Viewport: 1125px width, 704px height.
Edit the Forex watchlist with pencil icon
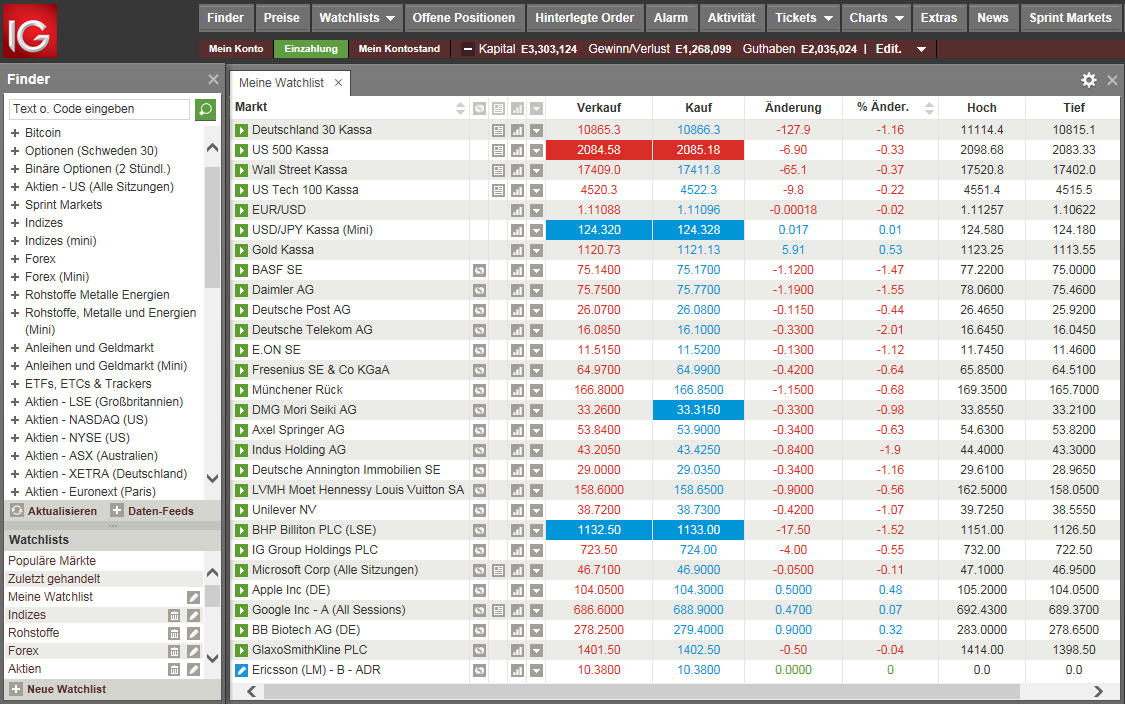(193, 651)
